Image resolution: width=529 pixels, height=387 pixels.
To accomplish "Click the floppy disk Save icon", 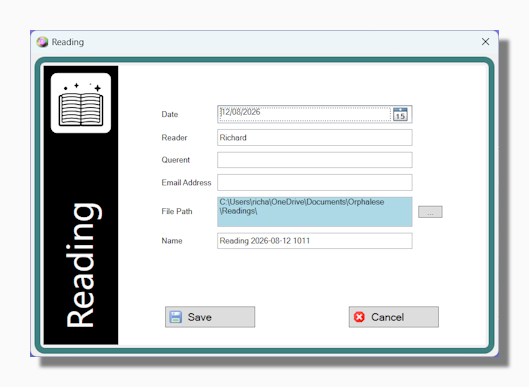I will tap(175, 317).
